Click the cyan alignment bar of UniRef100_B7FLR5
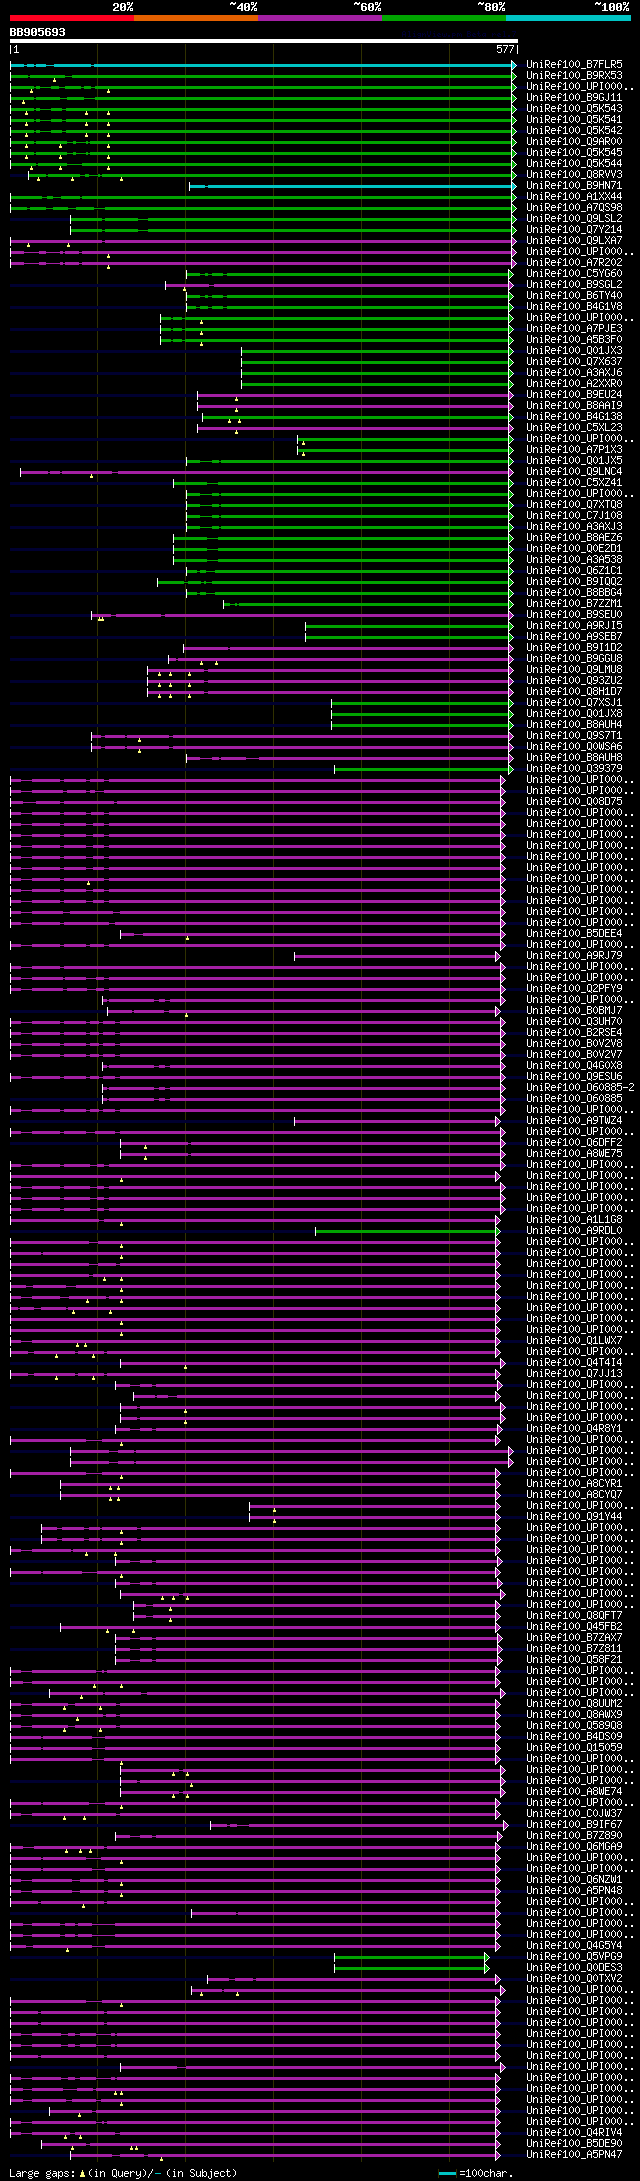This screenshot has height=2181, width=640. 263,65
